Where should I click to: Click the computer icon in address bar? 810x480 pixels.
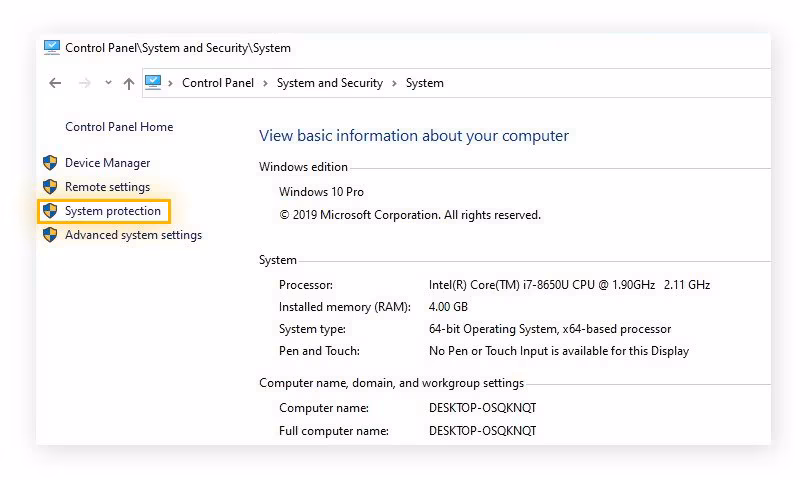(153, 83)
